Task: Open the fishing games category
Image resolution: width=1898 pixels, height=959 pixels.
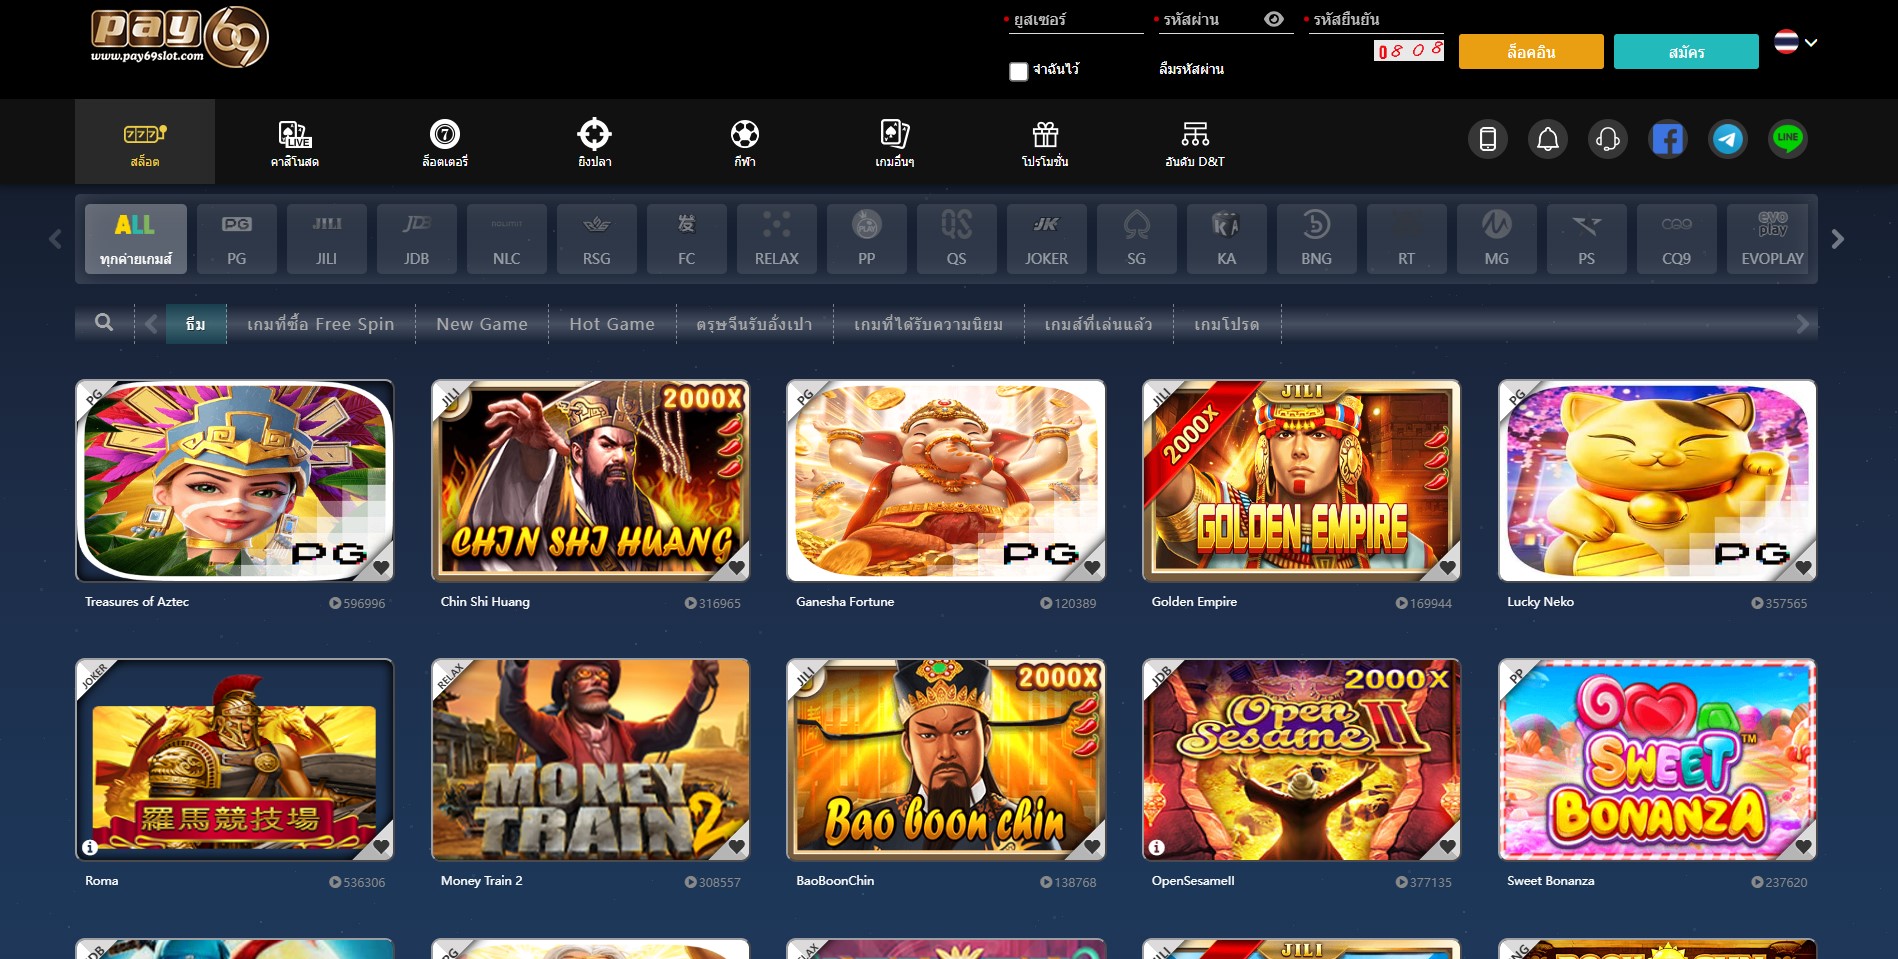Action: tap(595, 141)
